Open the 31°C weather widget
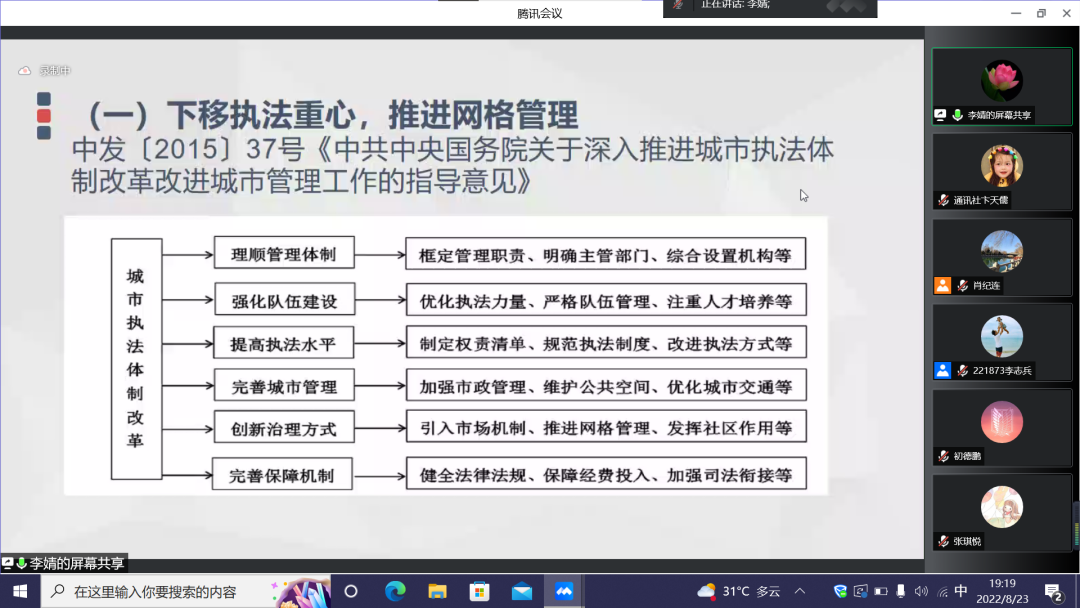Image resolution: width=1080 pixels, height=608 pixels. point(738,591)
